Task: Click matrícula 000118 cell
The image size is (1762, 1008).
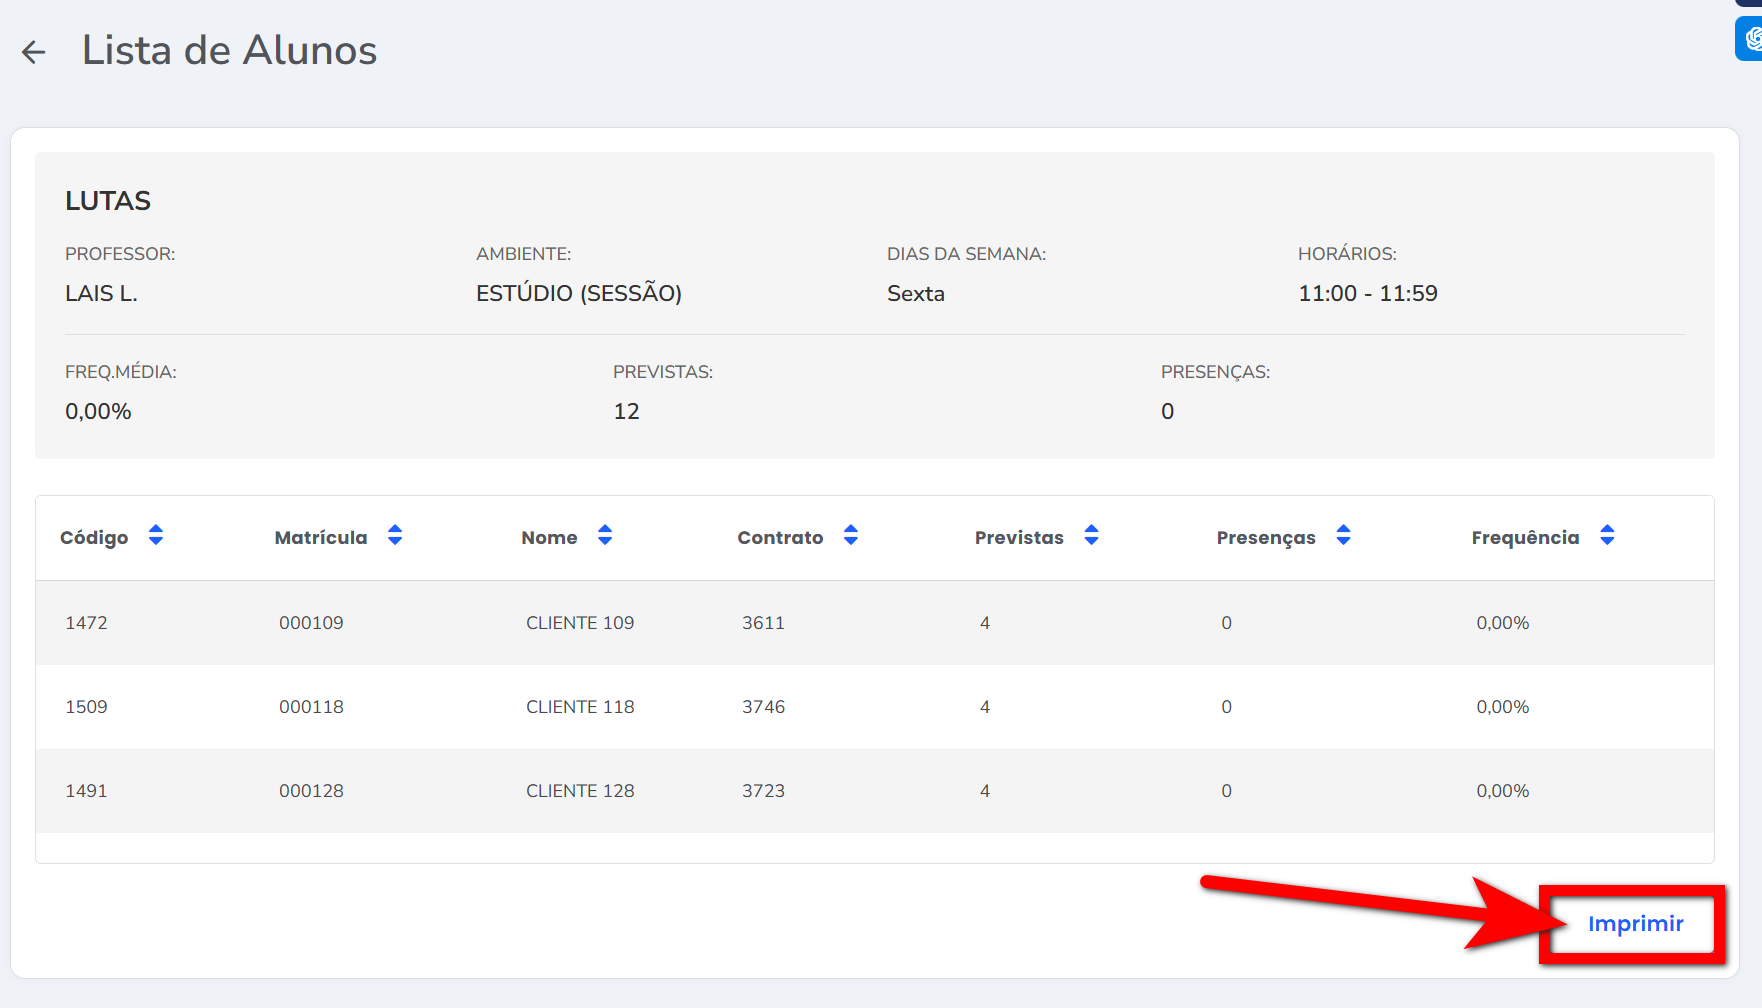Action: (311, 707)
